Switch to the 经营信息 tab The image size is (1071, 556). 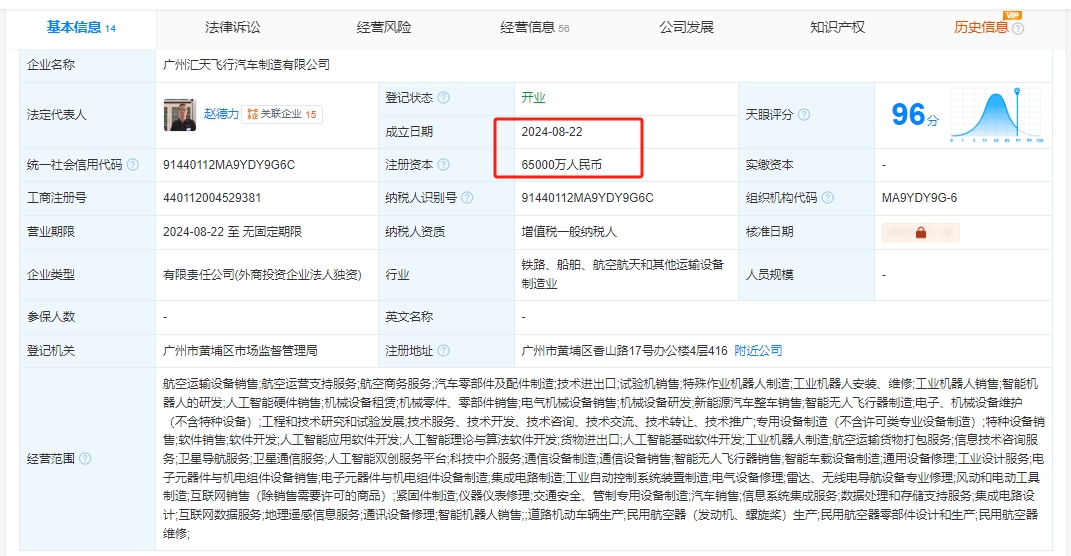534,27
